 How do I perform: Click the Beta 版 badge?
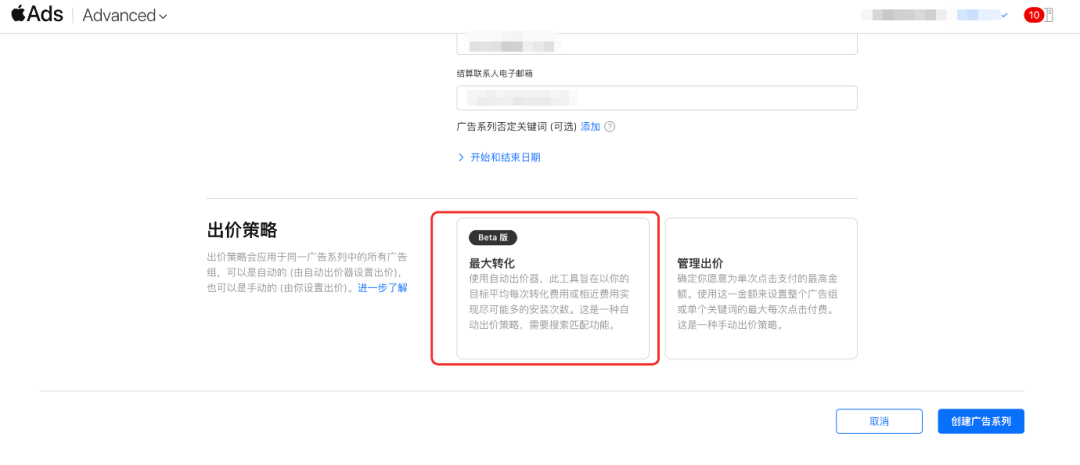click(492, 237)
